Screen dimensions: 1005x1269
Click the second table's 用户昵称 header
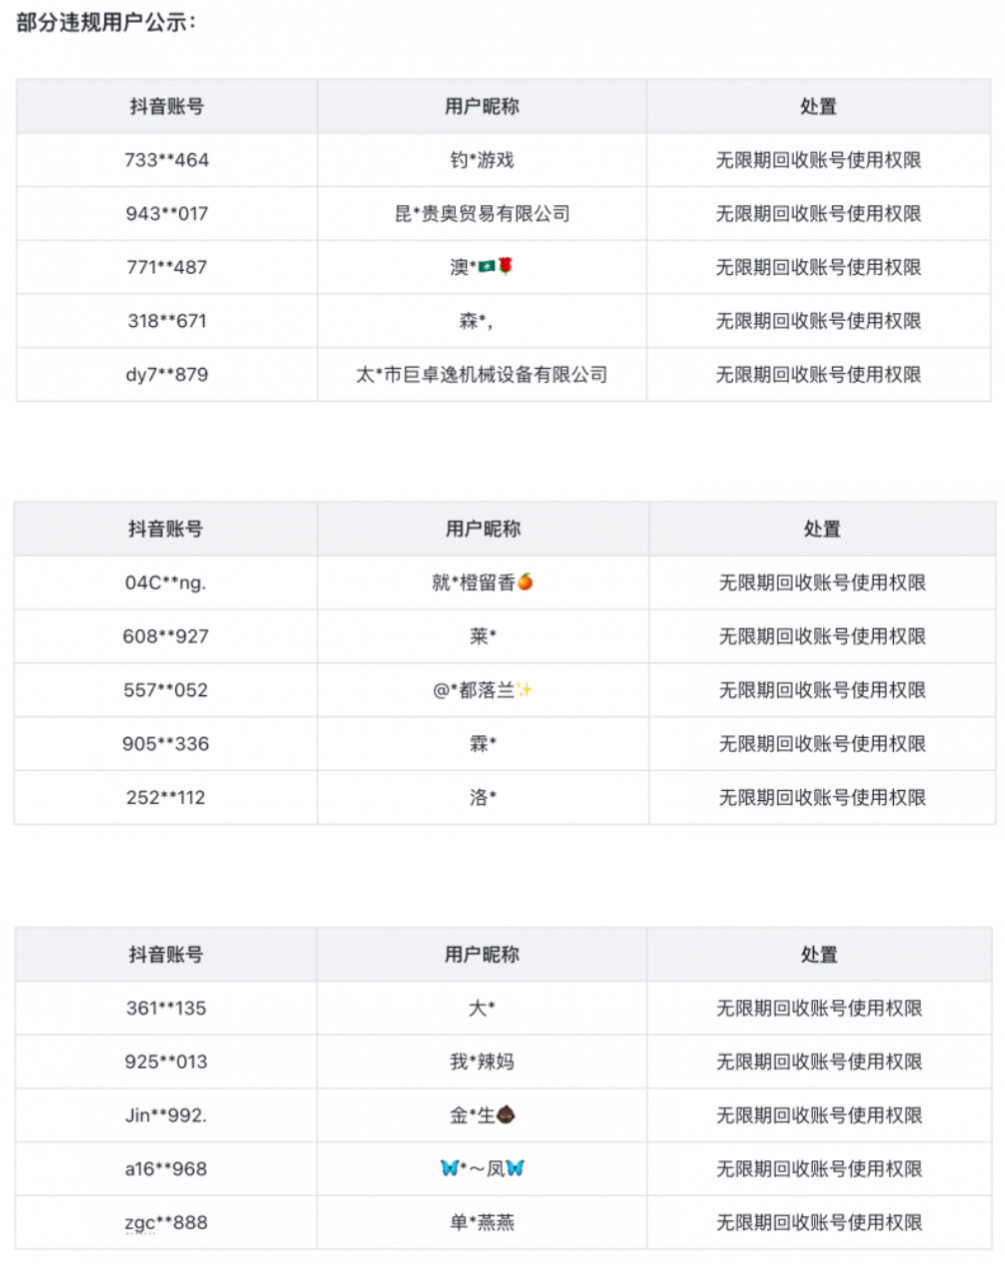coord(483,529)
